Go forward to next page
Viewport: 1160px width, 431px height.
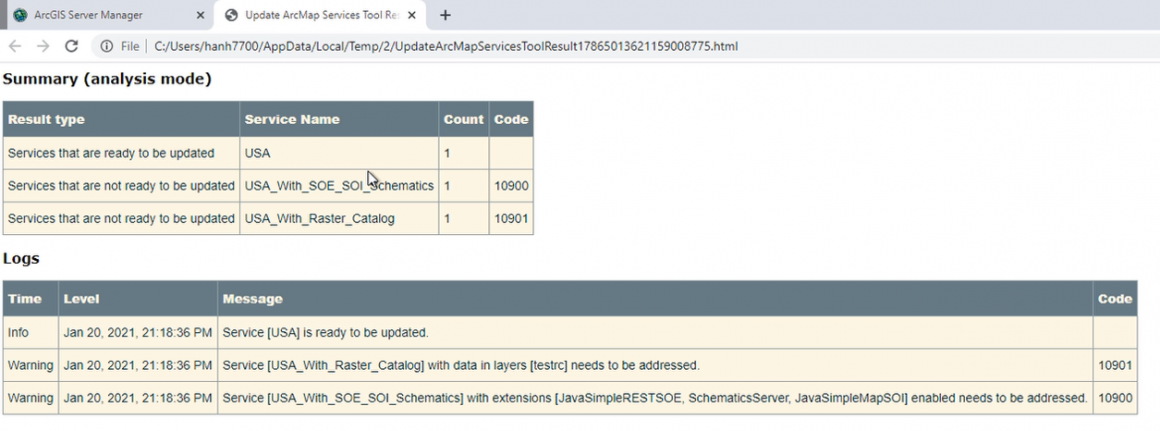[43, 46]
